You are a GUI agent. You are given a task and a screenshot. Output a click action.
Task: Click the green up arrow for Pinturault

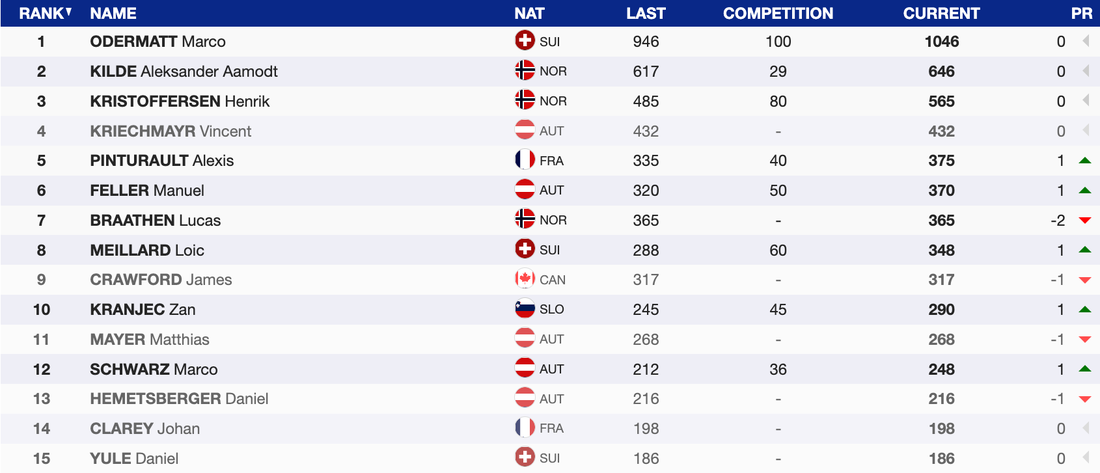click(1084, 160)
